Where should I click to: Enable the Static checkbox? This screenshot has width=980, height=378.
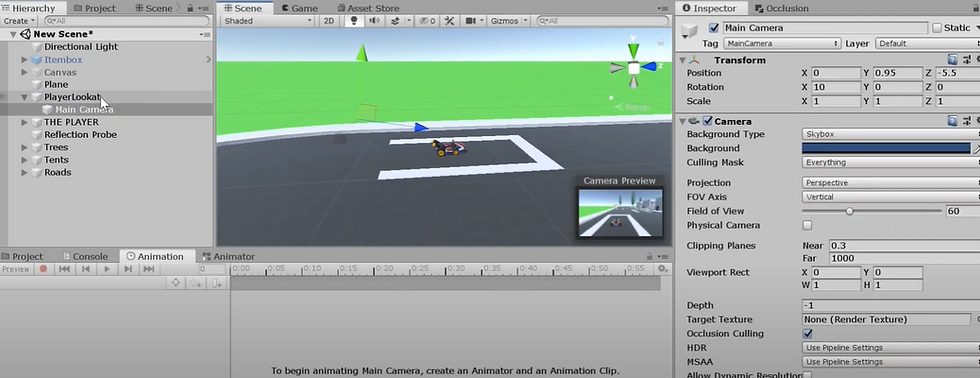[x=937, y=28]
